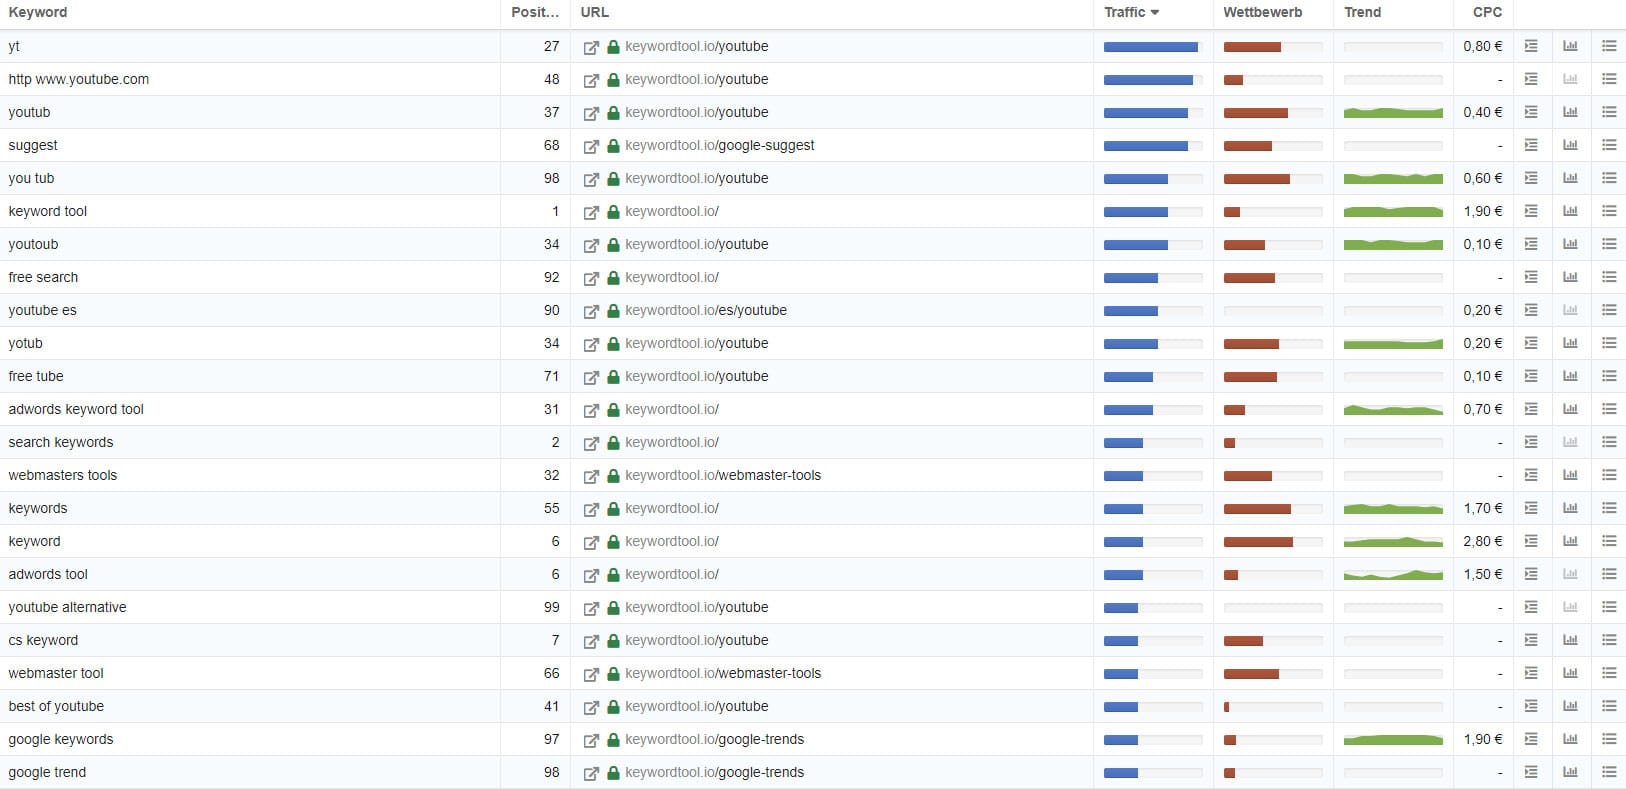This screenshot has height=789, width=1626.
Task: Click external link icon in 'adwords tool' row
Action: 591,575
